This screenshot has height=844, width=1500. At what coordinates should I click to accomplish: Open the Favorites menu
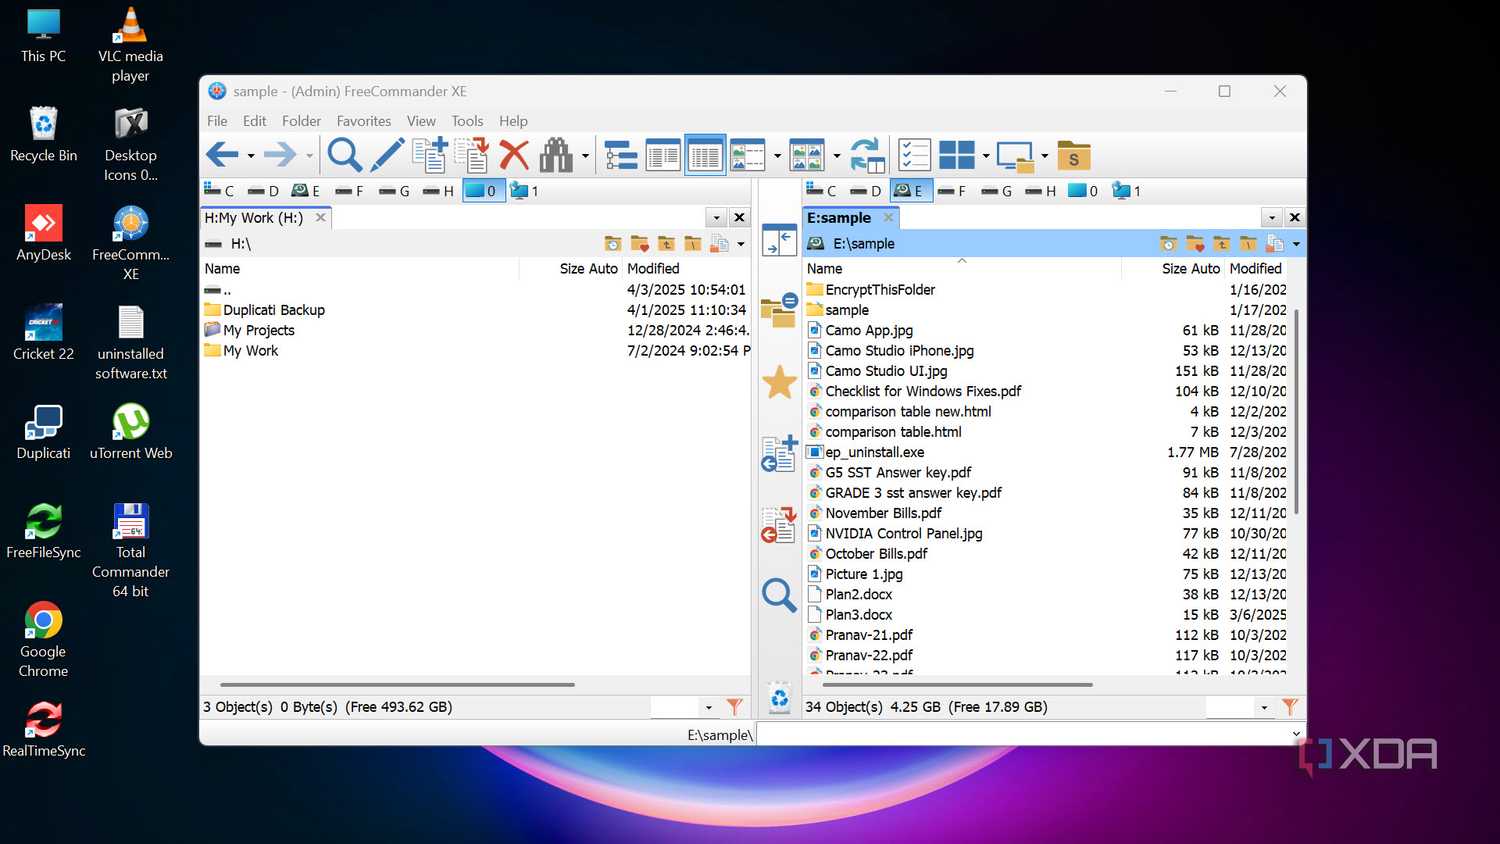pos(364,121)
